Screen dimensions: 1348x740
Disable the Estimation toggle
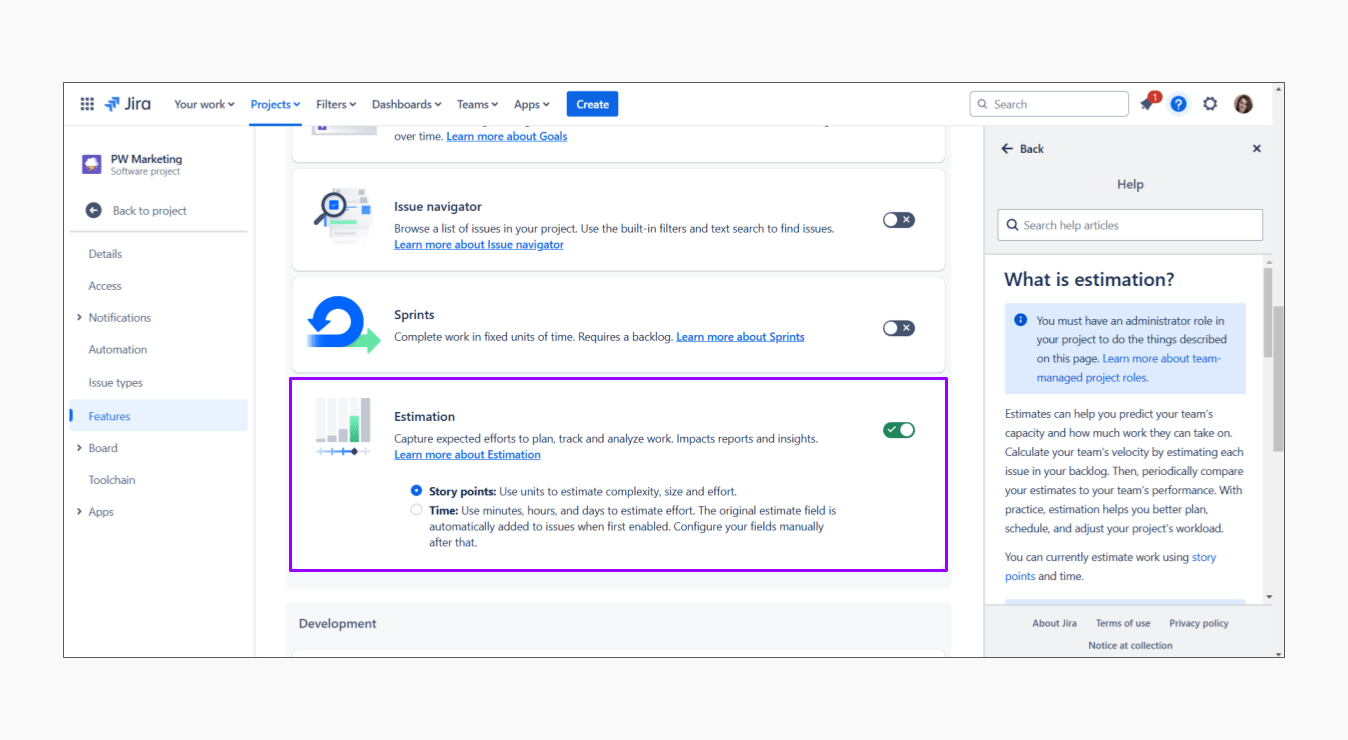pyautogui.click(x=898, y=430)
